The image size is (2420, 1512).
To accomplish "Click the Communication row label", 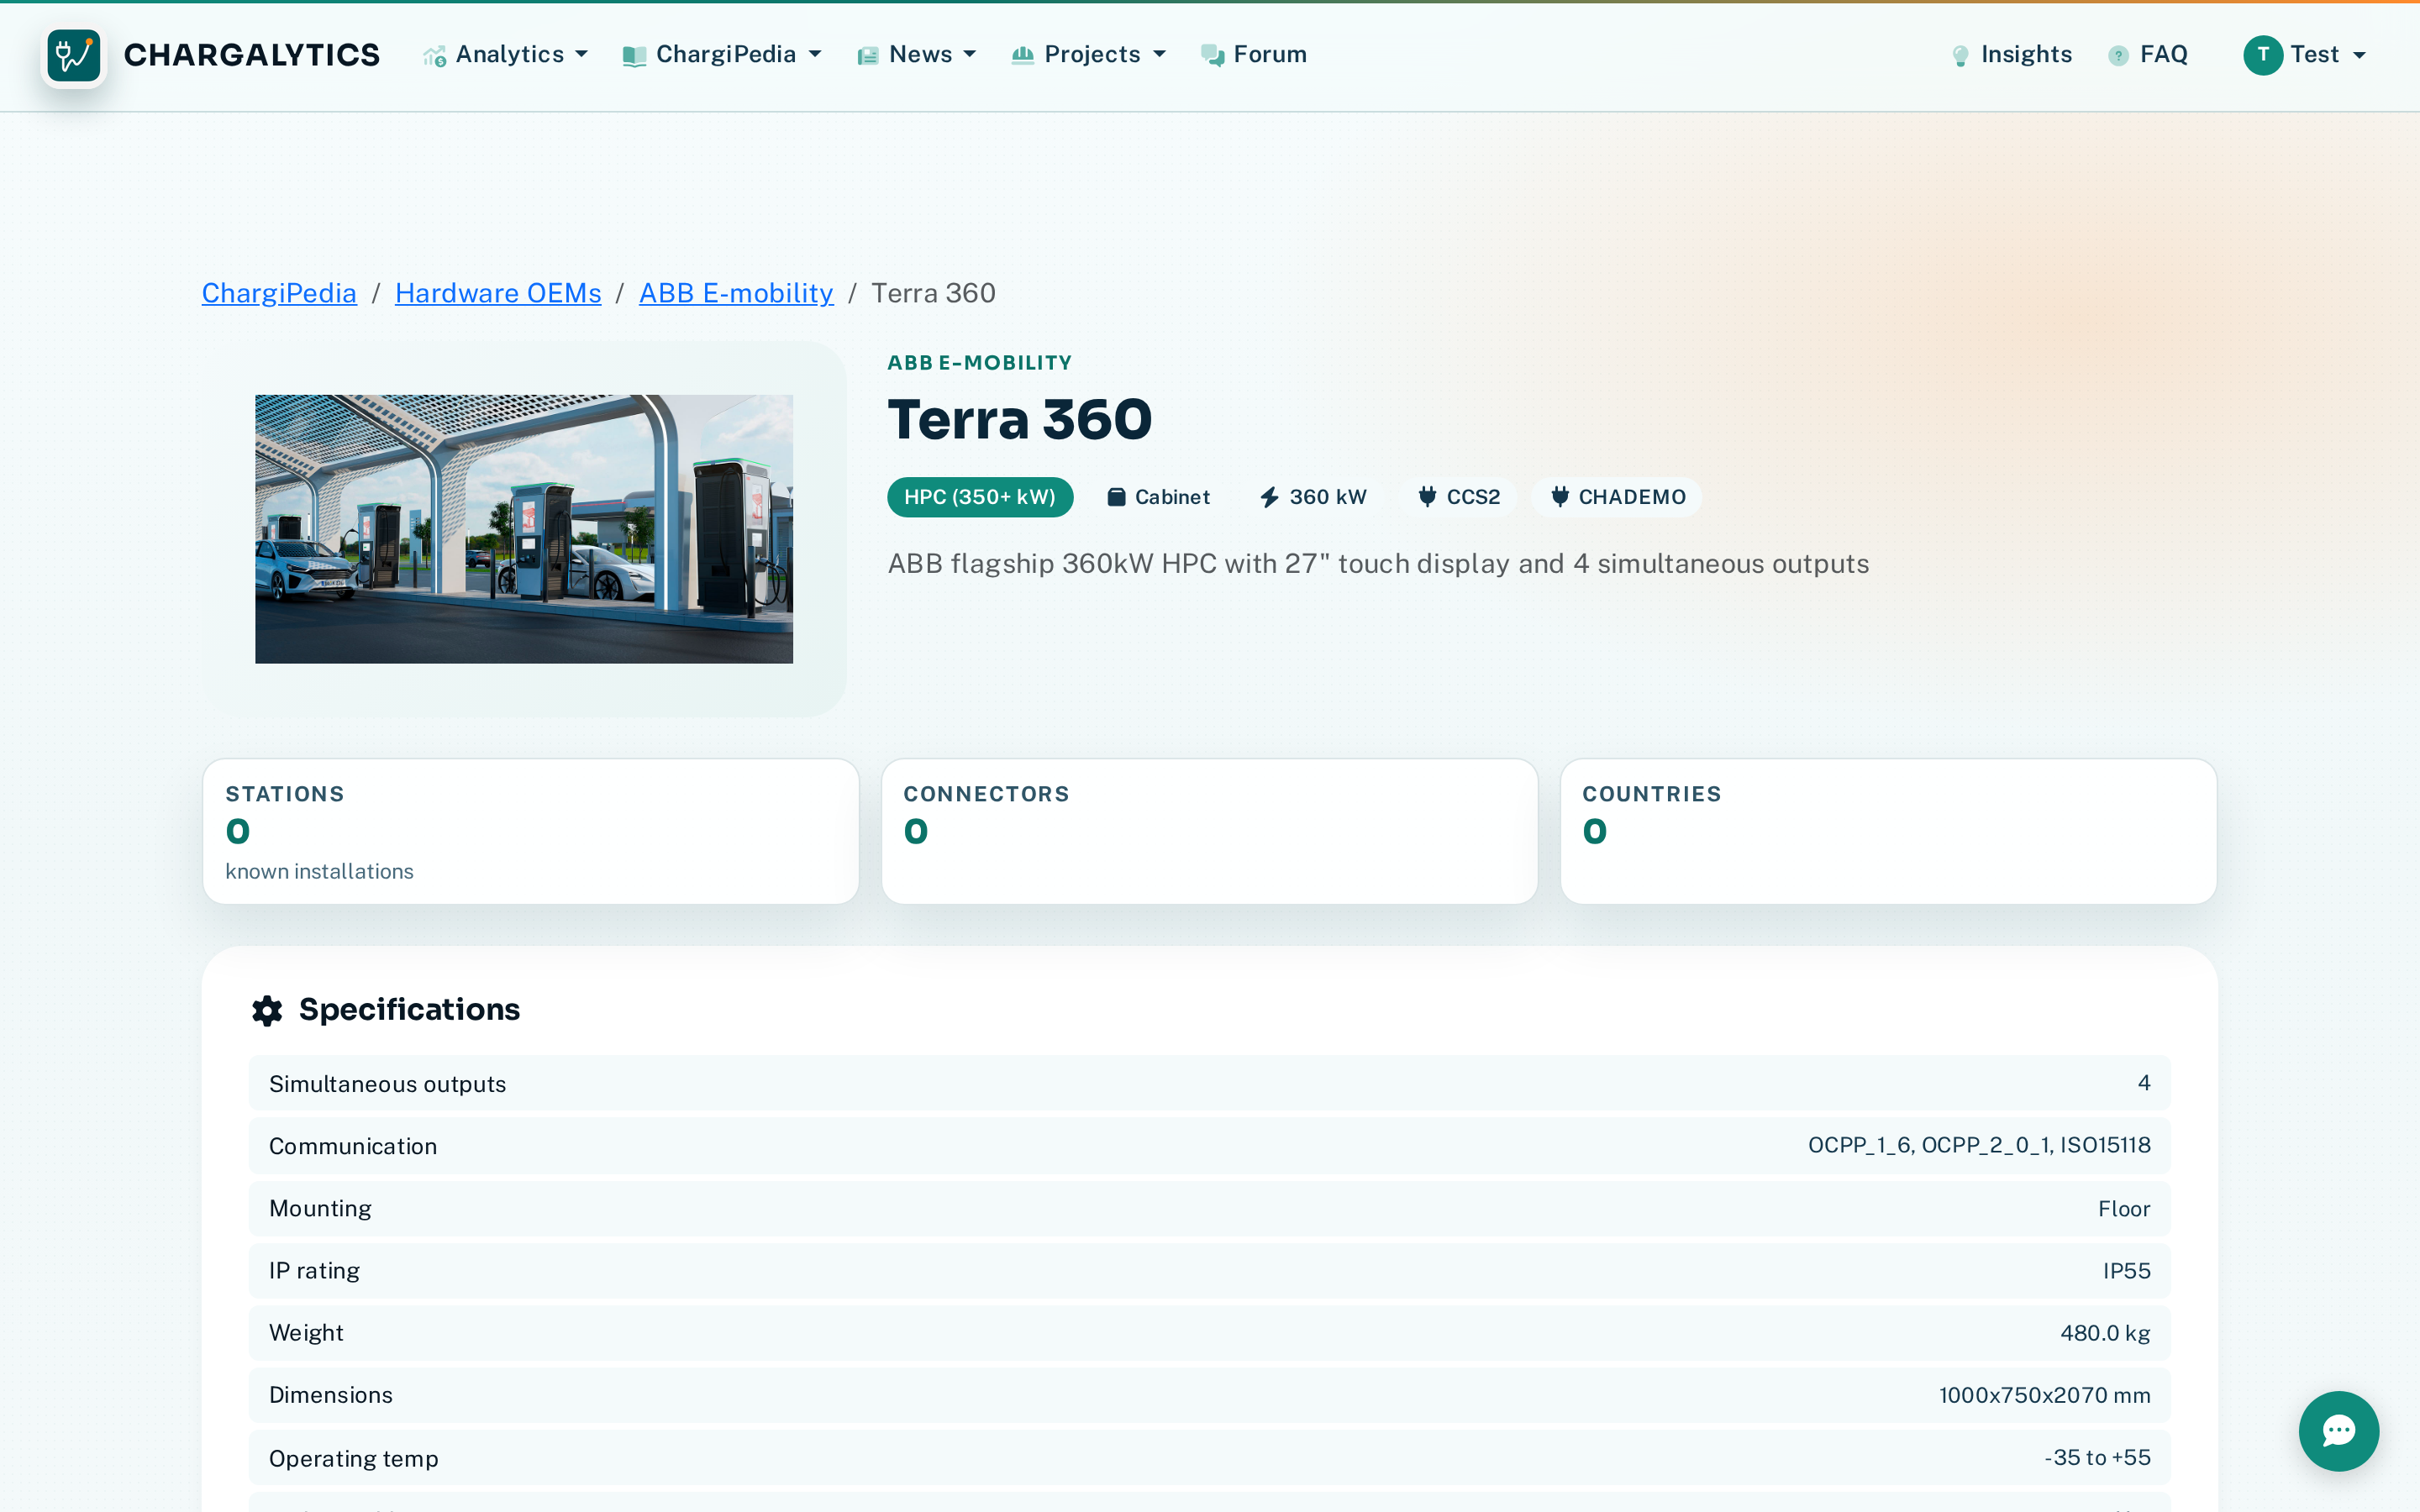I will point(353,1146).
